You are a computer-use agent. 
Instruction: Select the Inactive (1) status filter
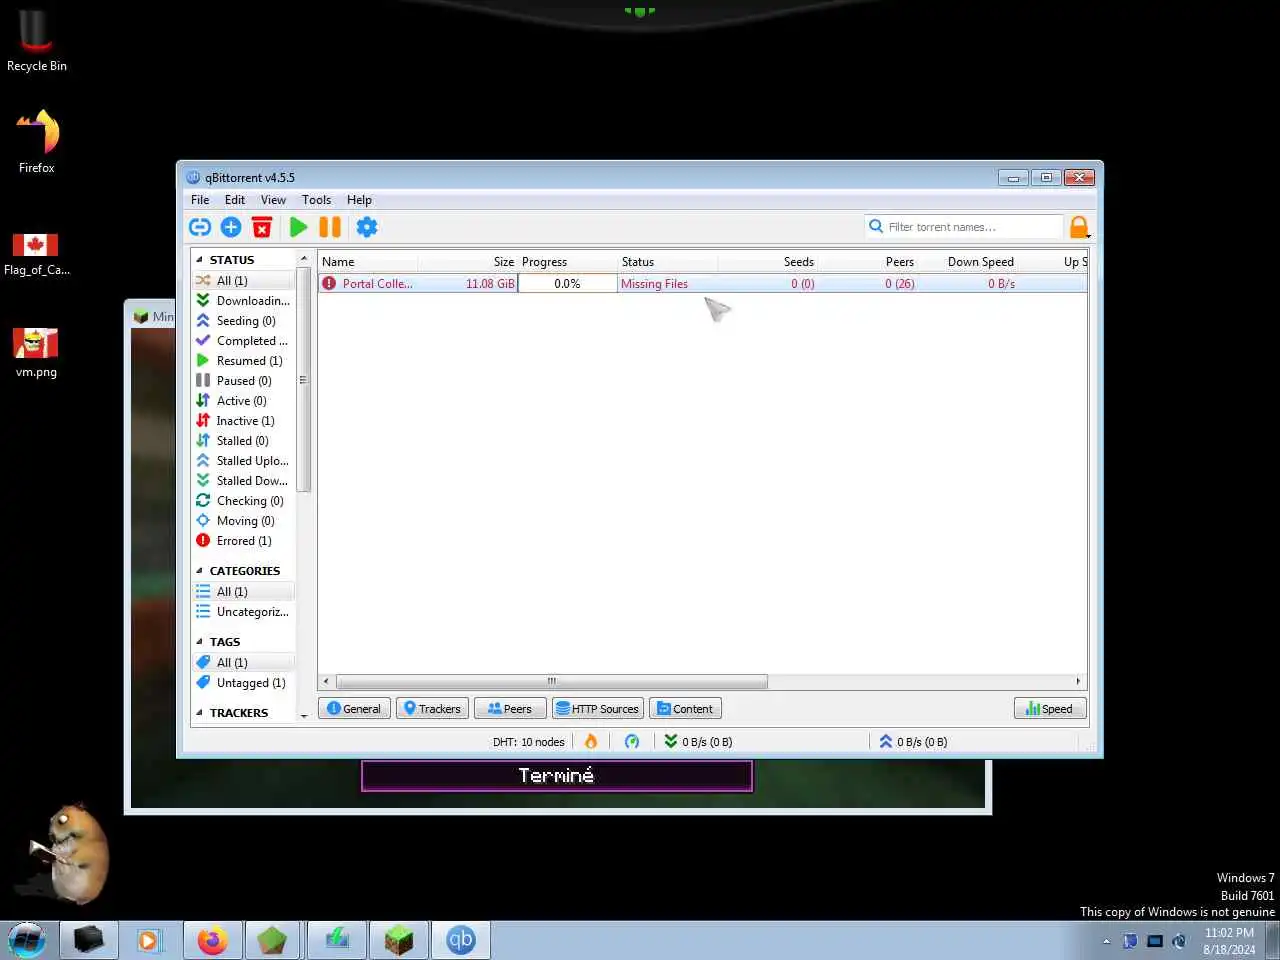point(243,421)
